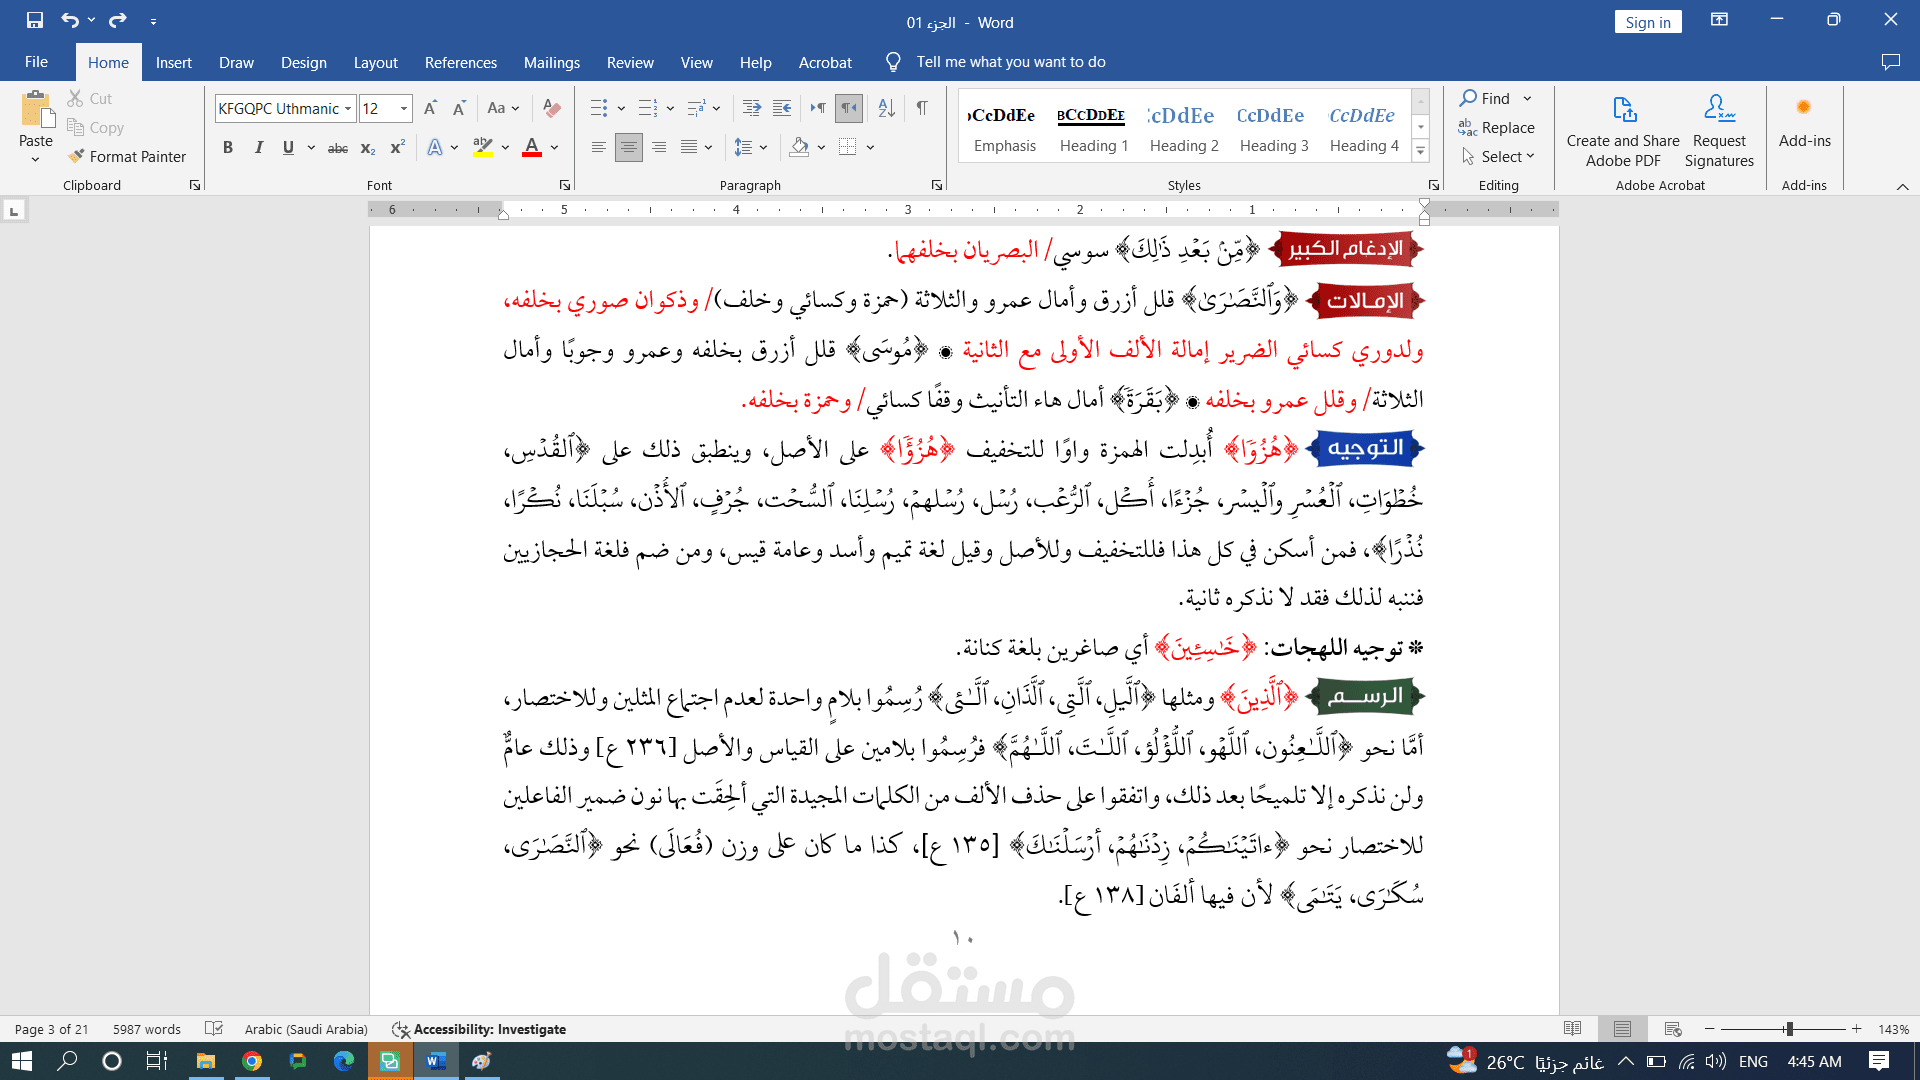
Task: Toggle Bold formatting
Action: point(228,148)
